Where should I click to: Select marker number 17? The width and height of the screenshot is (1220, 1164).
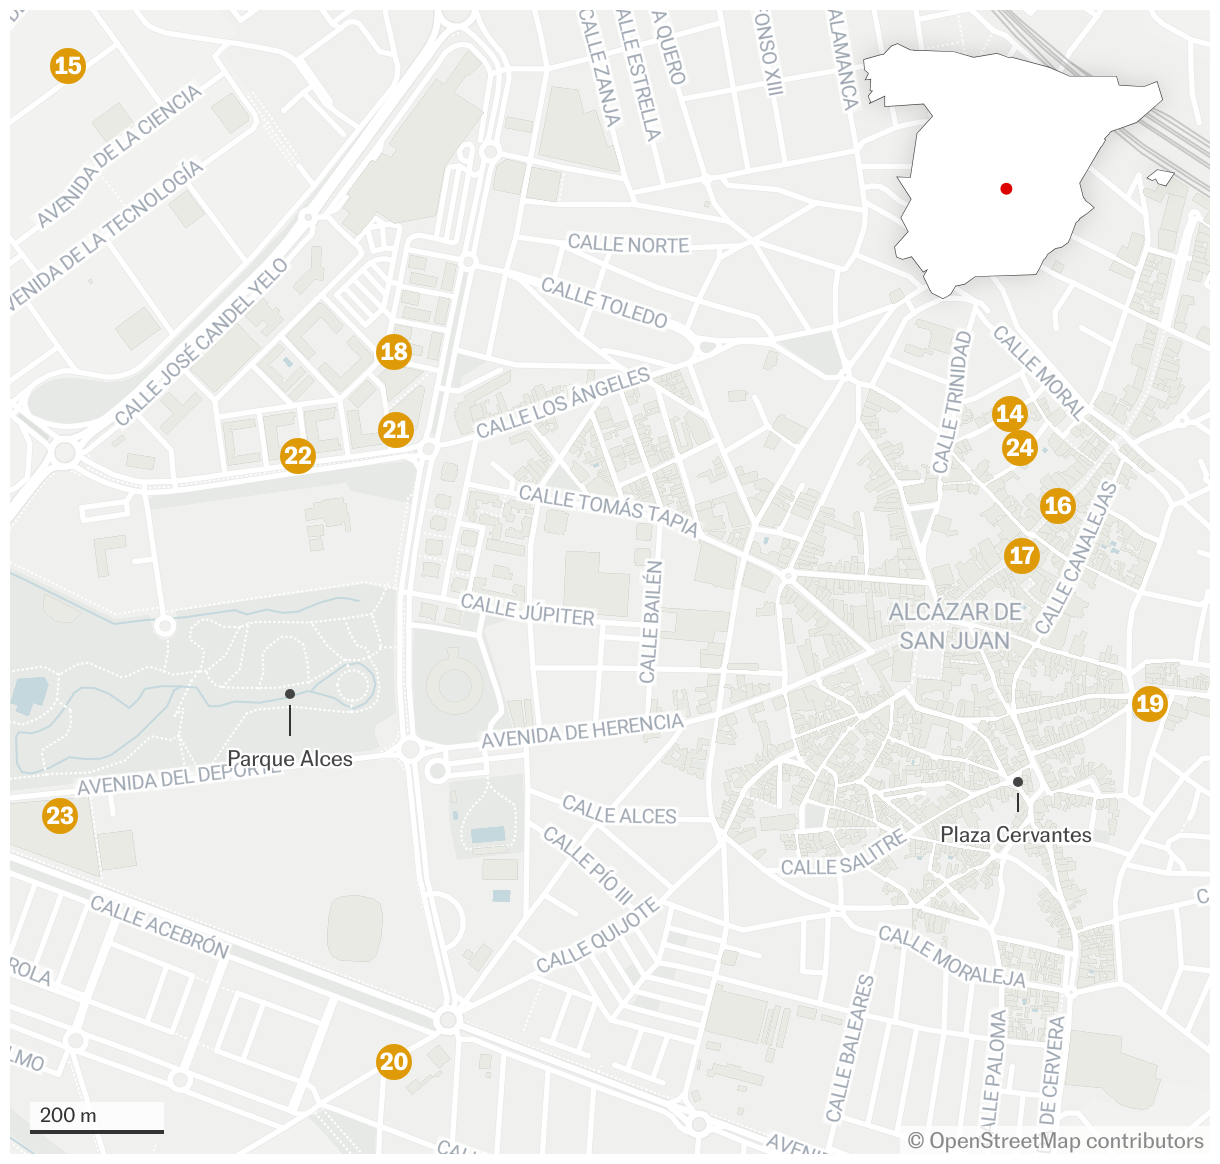[1021, 556]
